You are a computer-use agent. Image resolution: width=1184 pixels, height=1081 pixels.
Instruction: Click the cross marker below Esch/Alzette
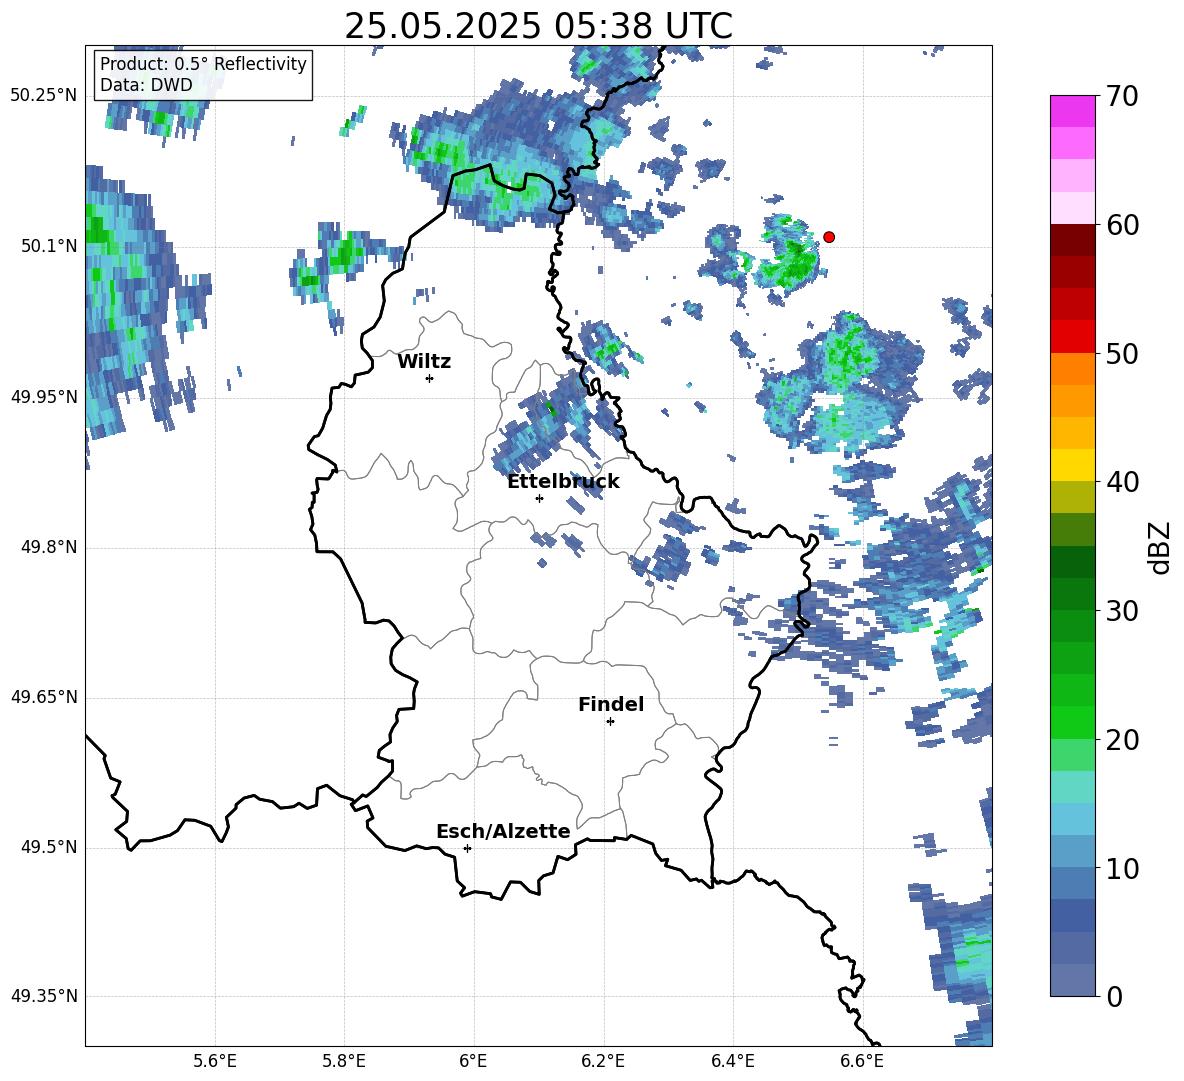pyautogui.click(x=467, y=848)
